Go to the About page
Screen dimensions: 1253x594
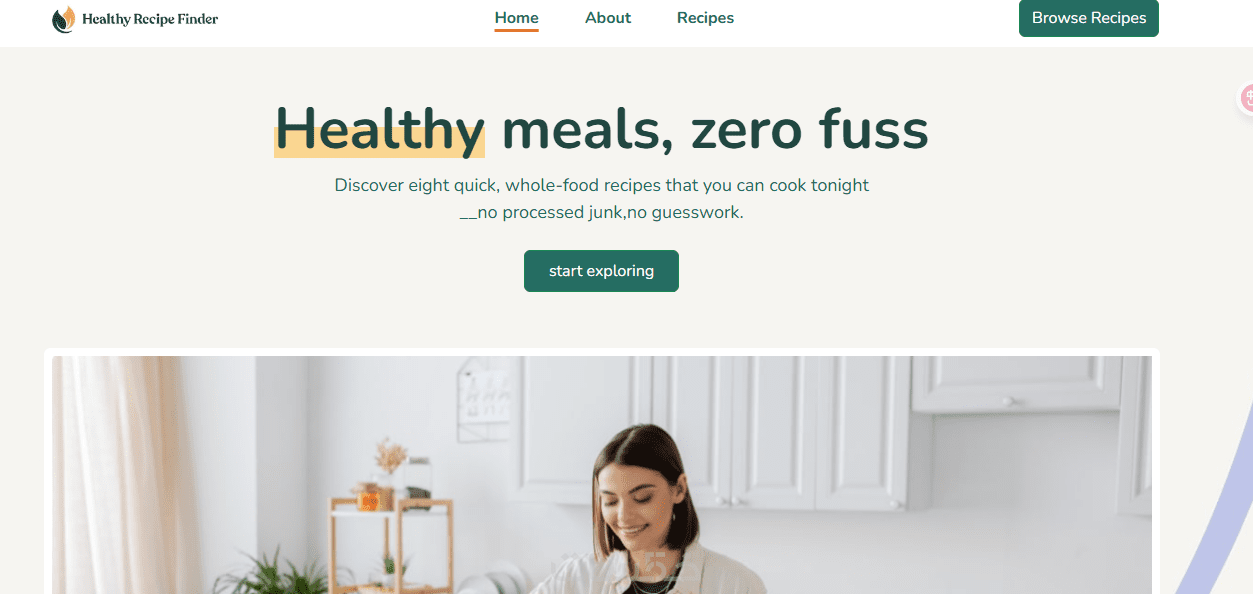(x=608, y=18)
